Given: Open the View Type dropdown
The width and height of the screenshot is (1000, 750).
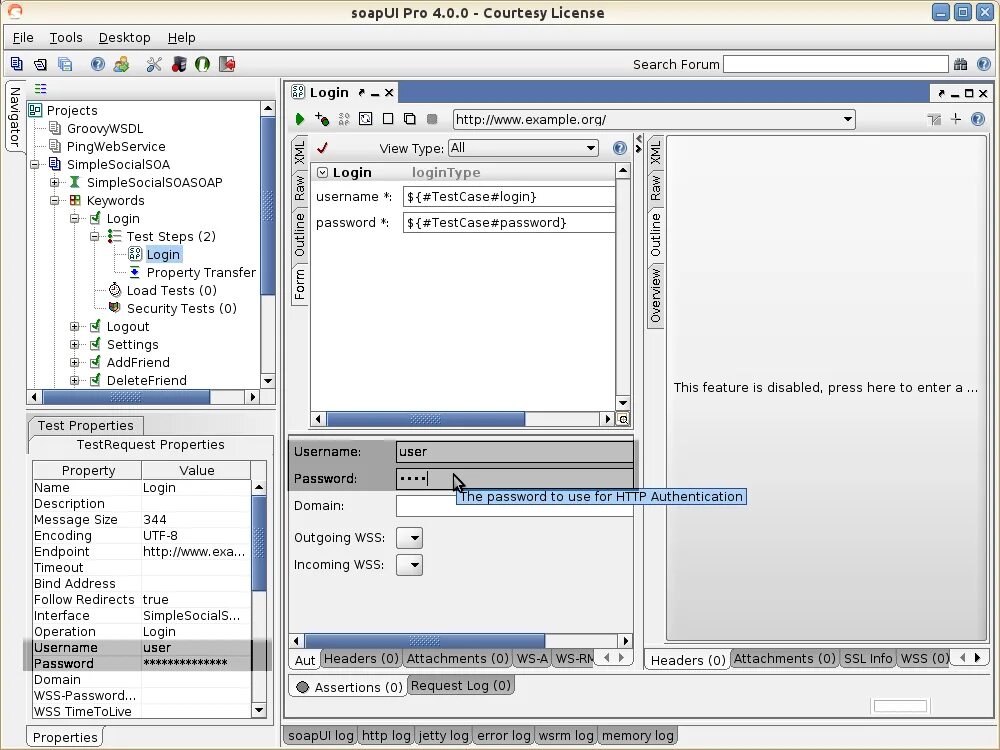Looking at the screenshot, I should click(591, 148).
